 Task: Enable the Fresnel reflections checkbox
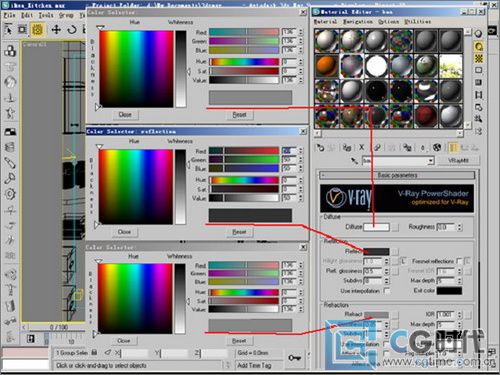459,261
